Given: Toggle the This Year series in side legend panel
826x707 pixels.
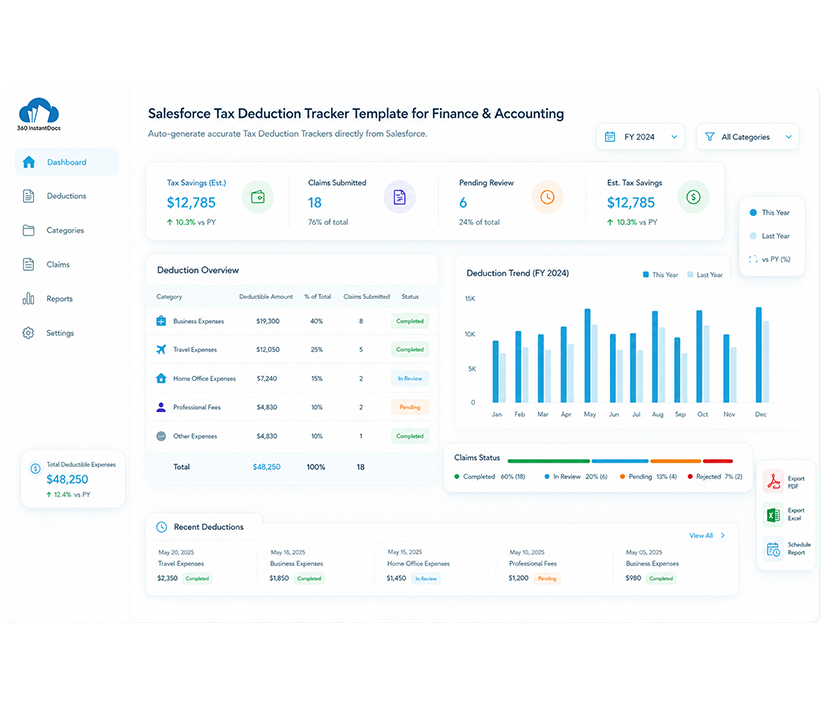Looking at the screenshot, I should 770,213.
